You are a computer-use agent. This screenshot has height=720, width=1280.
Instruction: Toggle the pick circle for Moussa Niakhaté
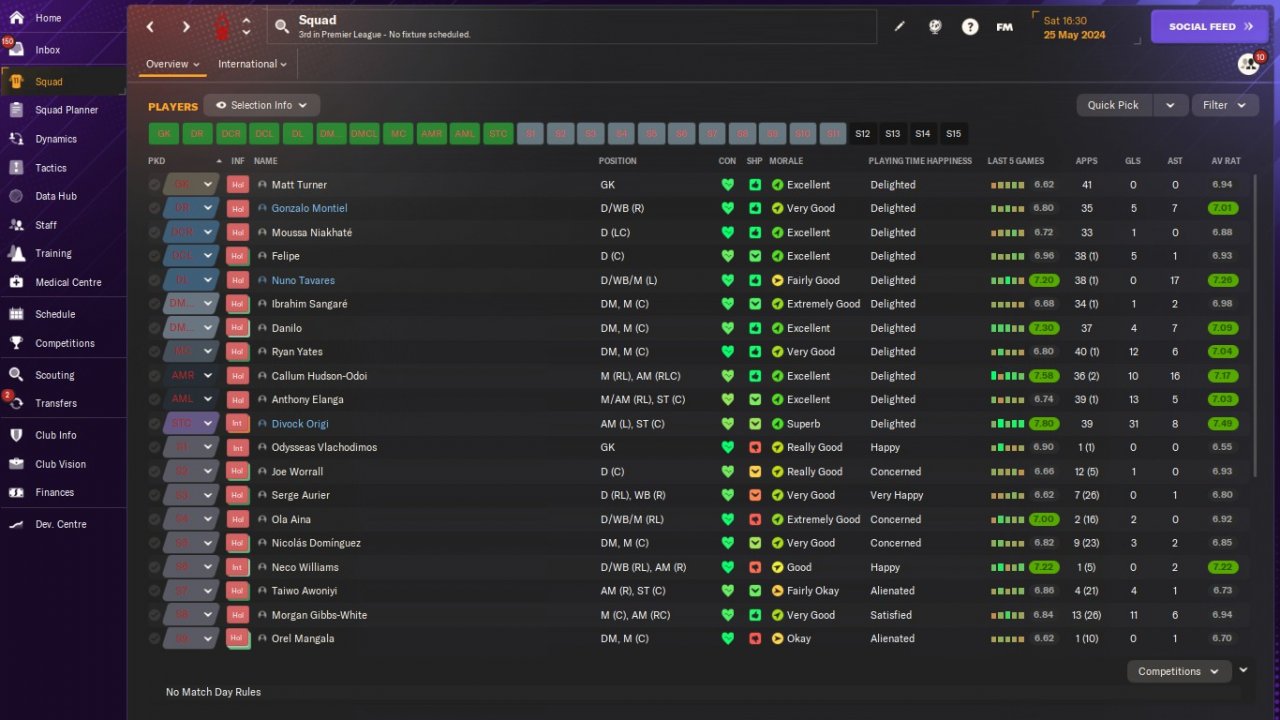(154, 233)
